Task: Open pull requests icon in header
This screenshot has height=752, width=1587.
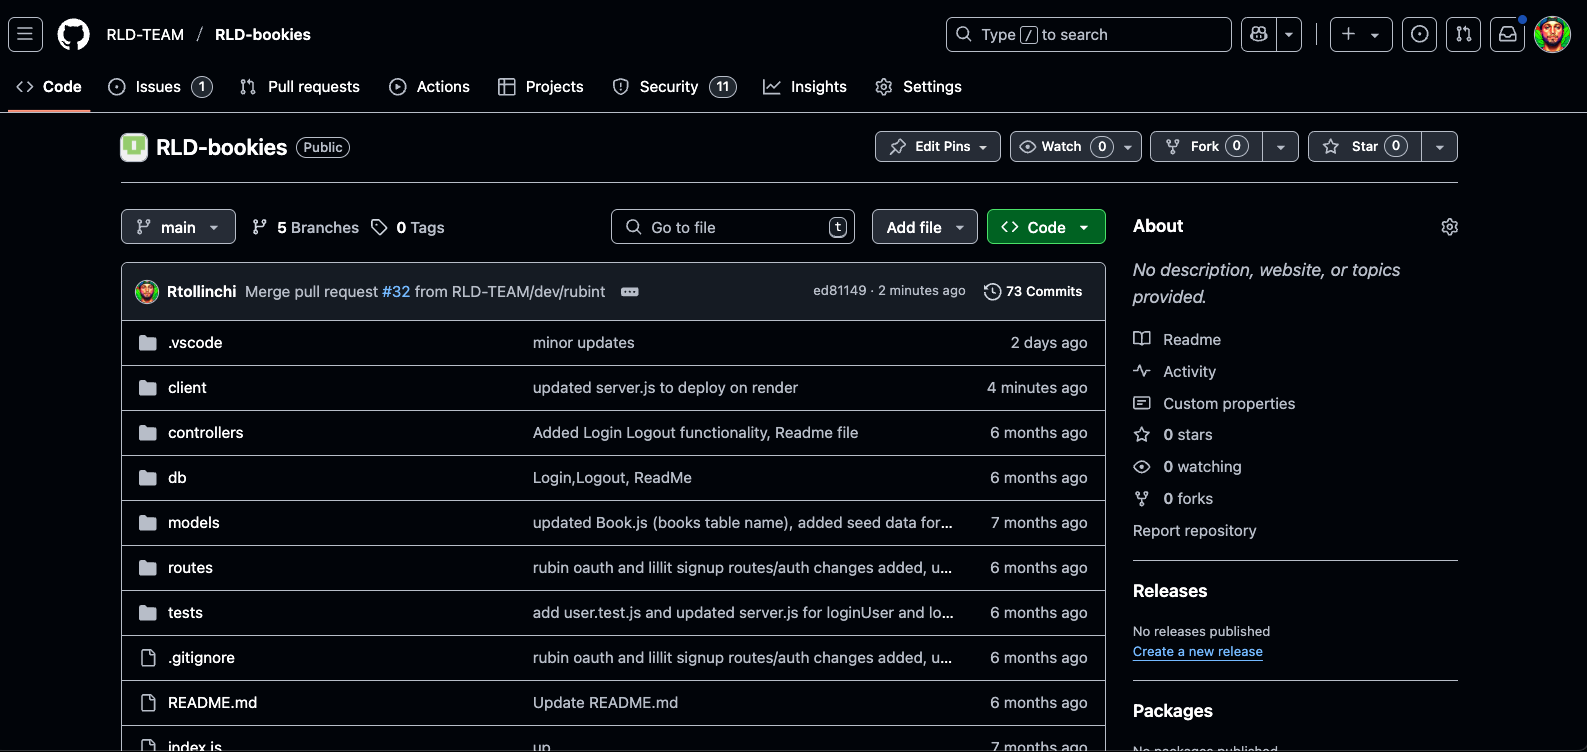Action: pos(1463,34)
